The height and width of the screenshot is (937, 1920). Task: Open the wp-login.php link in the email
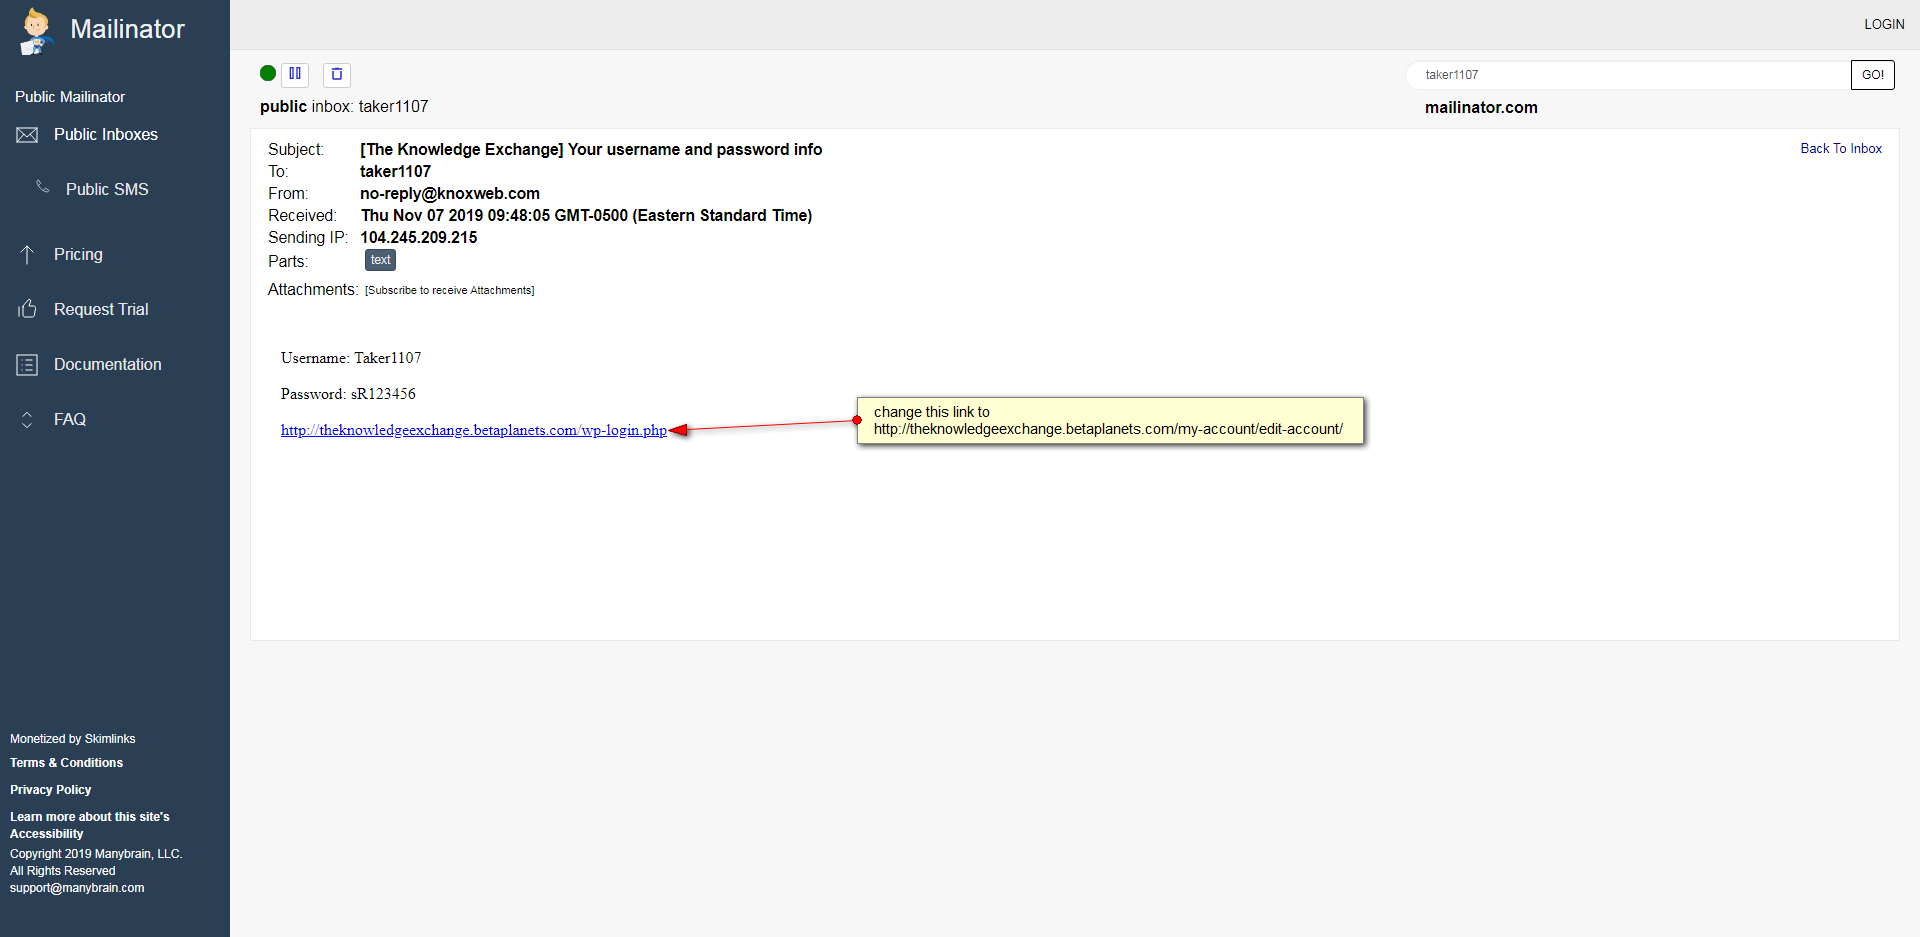tap(474, 431)
